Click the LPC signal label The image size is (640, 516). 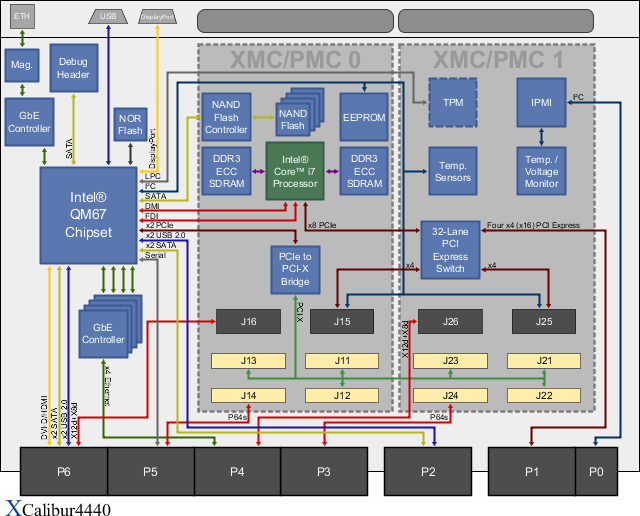(x=153, y=176)
